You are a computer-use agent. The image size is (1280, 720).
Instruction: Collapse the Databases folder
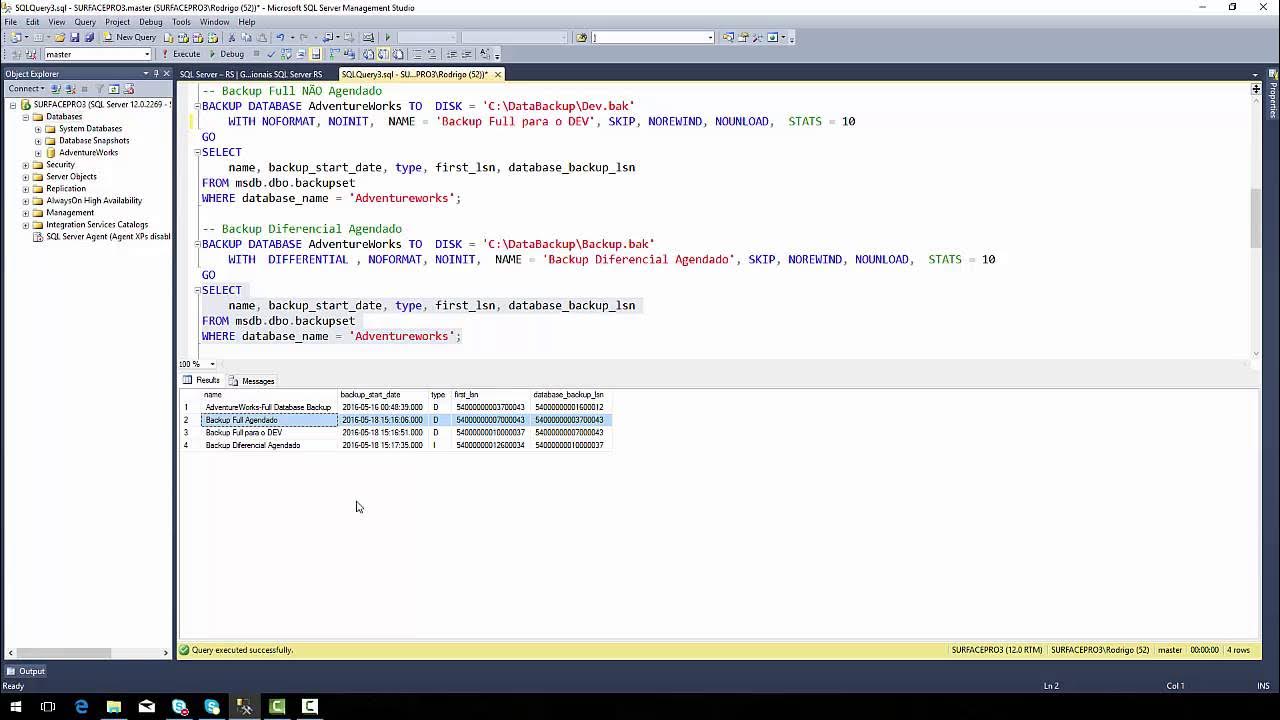[x=26, y=117]
